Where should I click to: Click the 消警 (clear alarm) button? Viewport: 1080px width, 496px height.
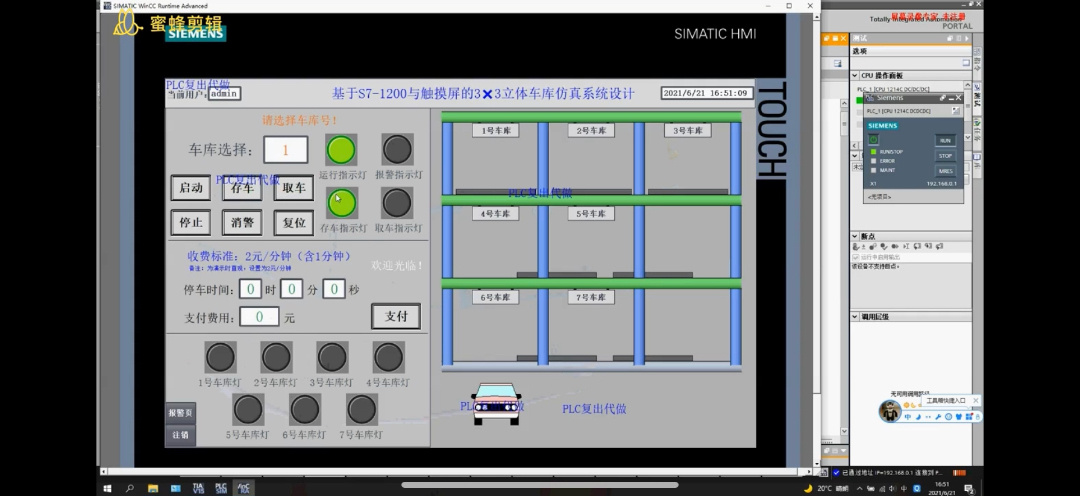pyautogui.click(x=242, y=223)
